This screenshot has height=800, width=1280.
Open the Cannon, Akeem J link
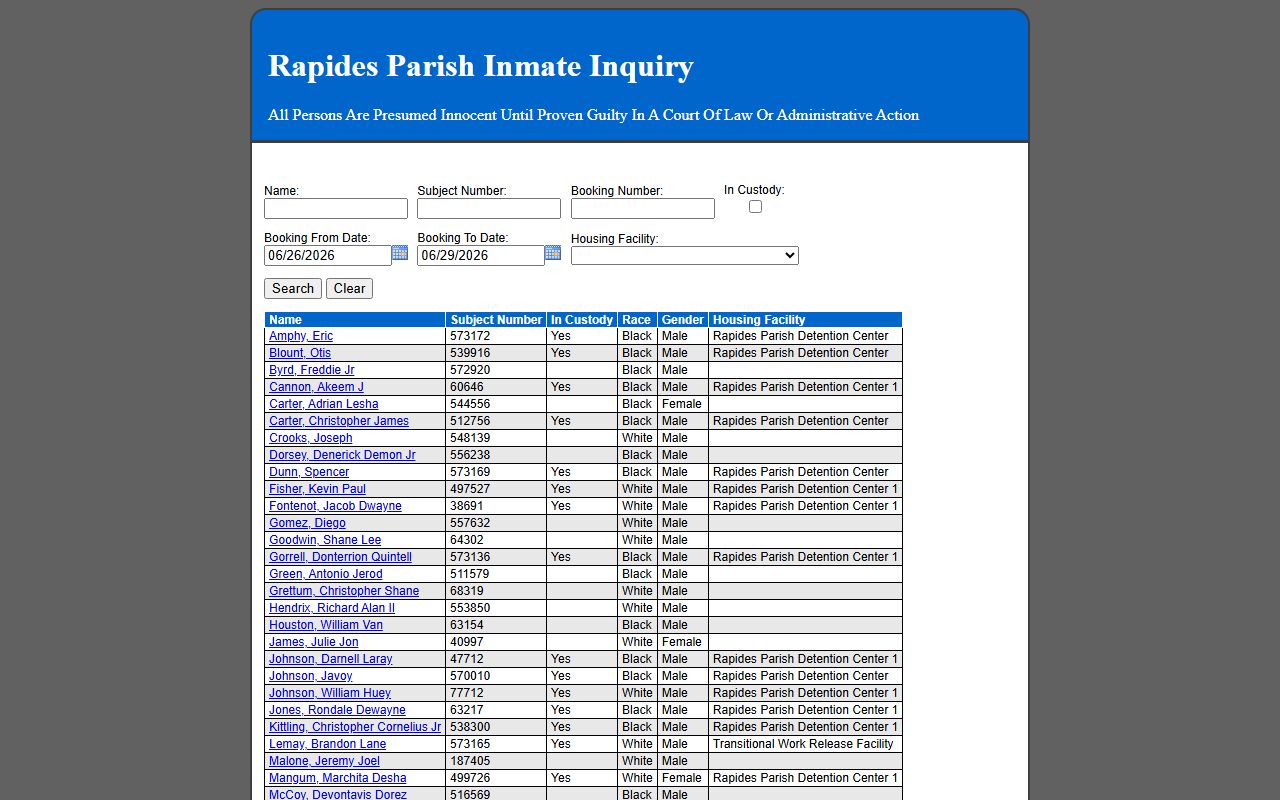click(316, 387)
